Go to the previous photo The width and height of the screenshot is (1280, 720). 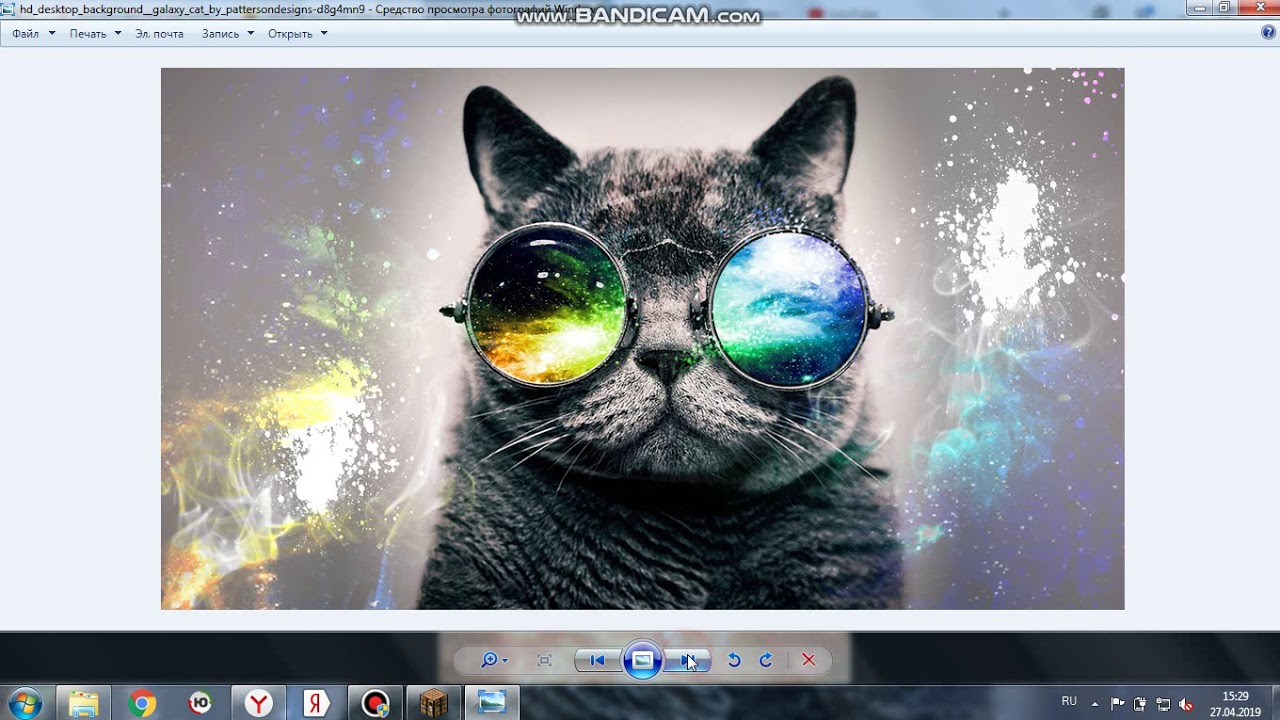[x=597, y=660]
